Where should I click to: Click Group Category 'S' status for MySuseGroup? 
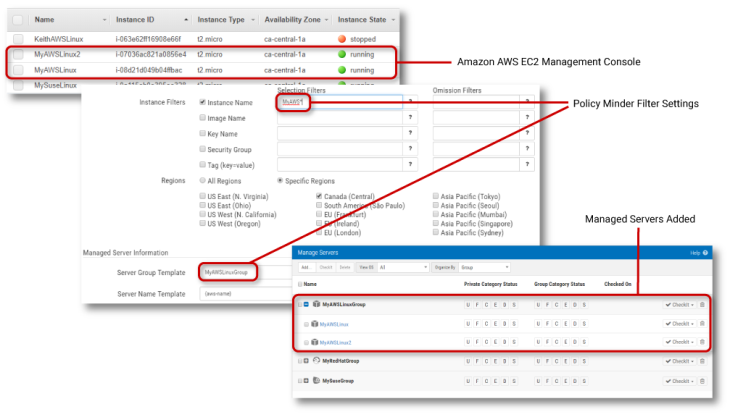[584, 381]
